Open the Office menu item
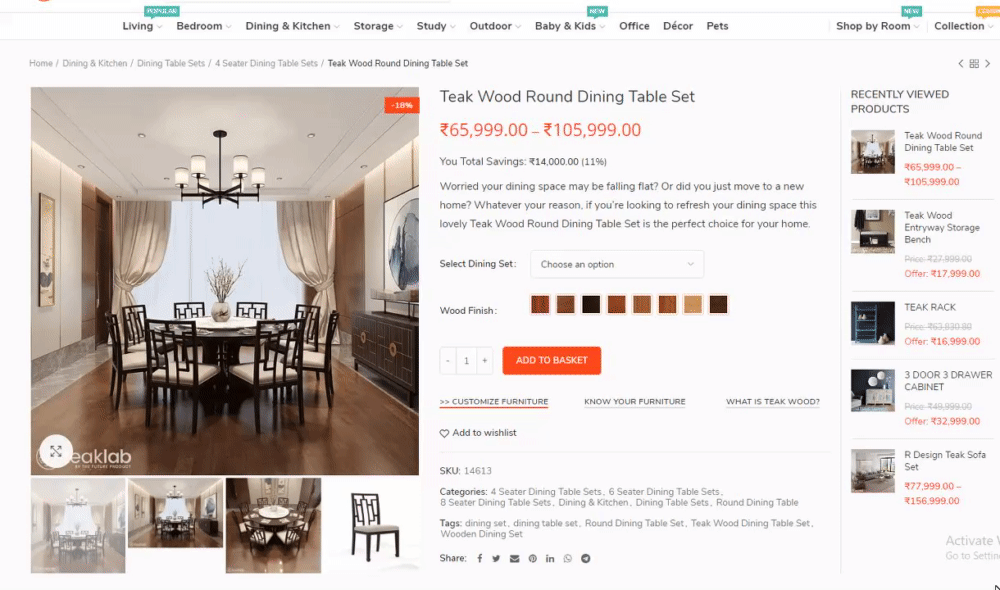 click(x=634, y=26)
